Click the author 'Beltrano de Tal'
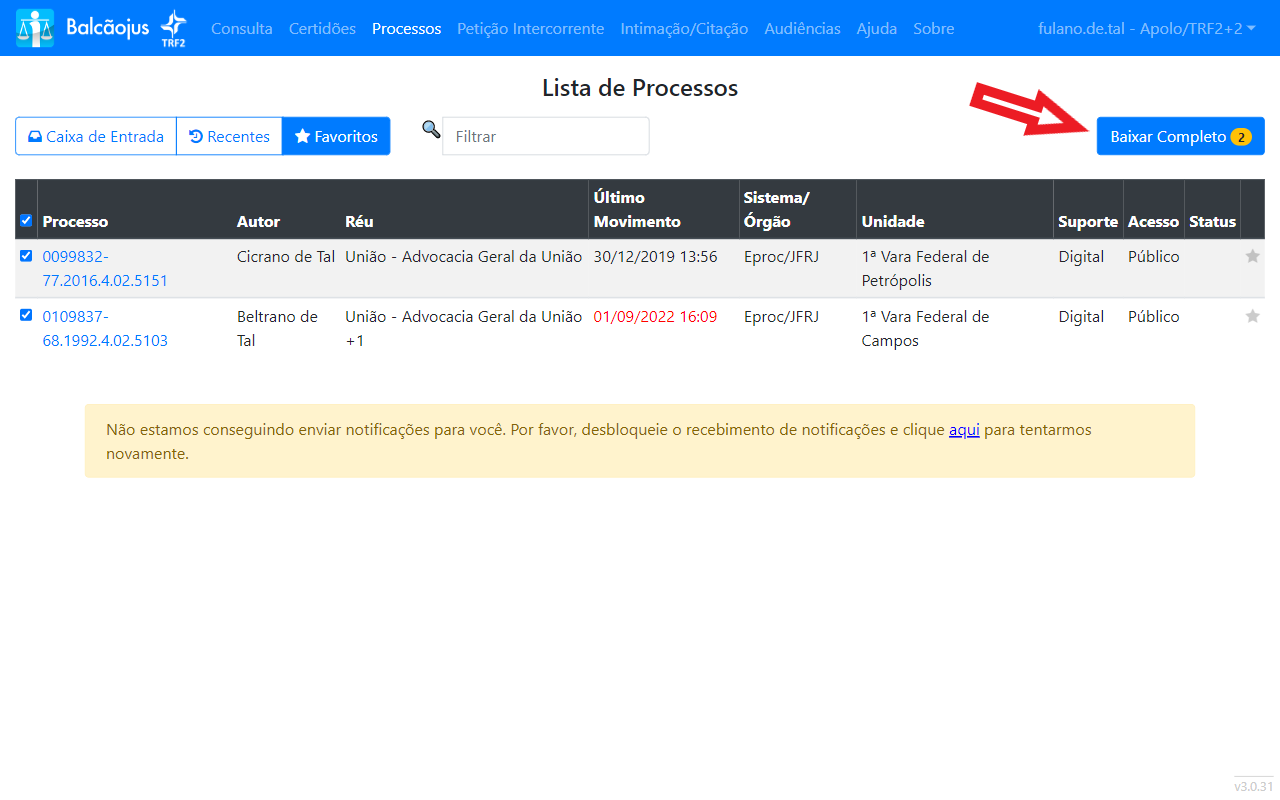1280x800 pixels. [277, 329]
